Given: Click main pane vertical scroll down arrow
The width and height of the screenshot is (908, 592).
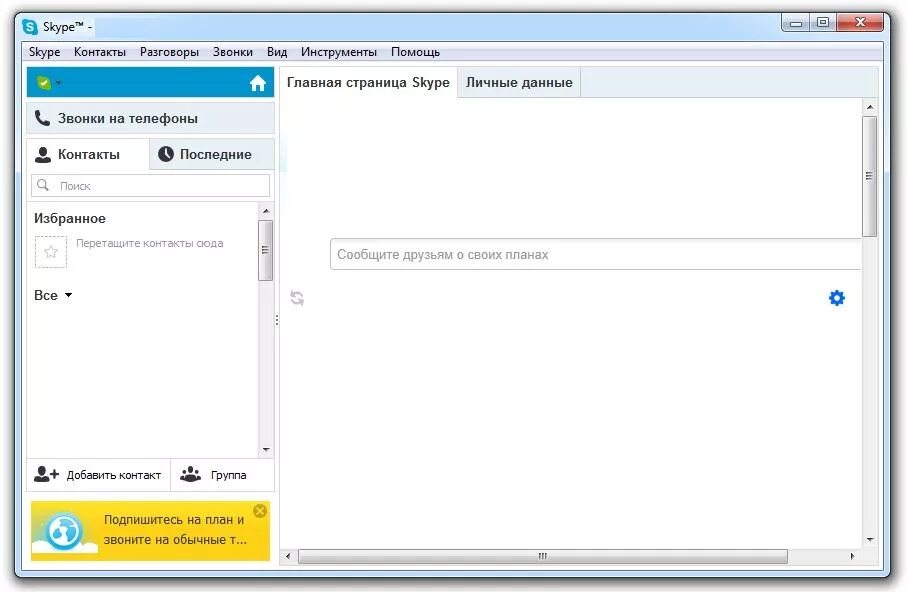Looking at the screenshot, I should 870,539.
